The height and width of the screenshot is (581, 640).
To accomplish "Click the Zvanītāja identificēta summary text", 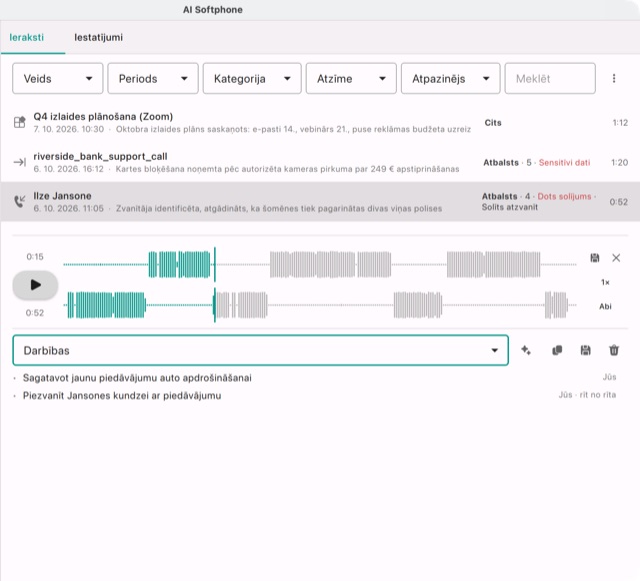I will [279, 209].
